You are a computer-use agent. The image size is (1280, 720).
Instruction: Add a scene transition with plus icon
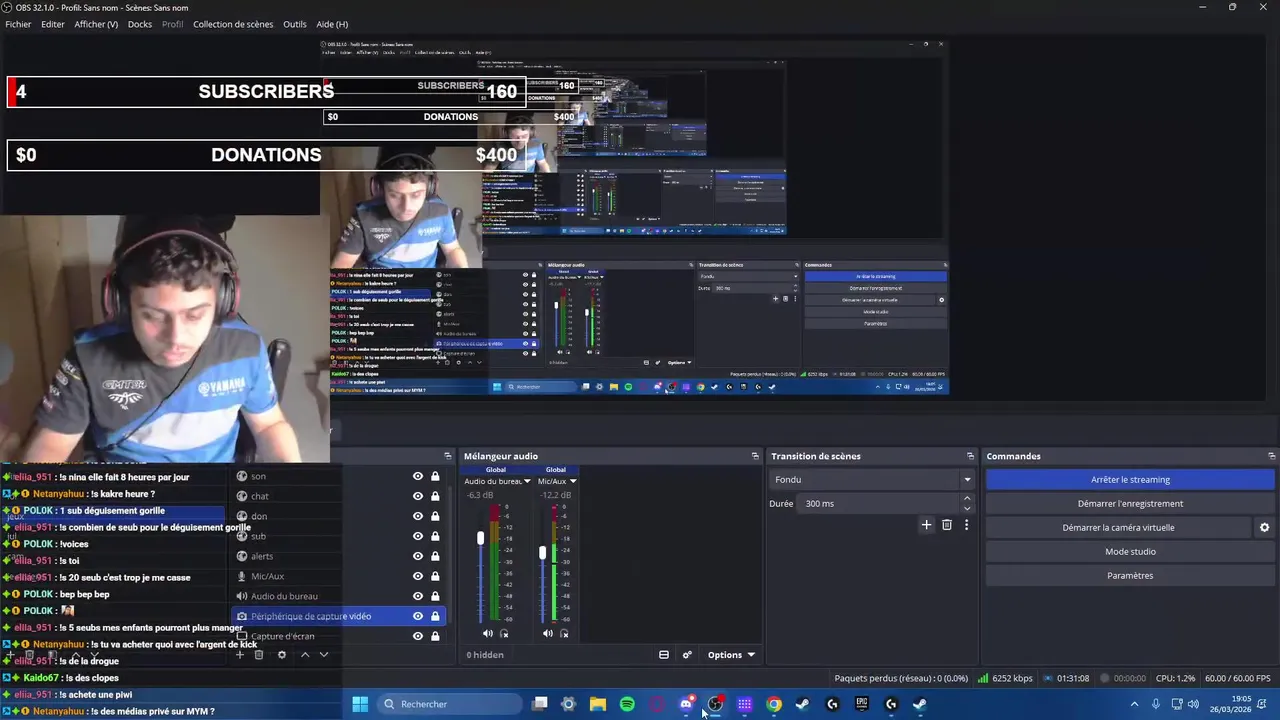926,524
